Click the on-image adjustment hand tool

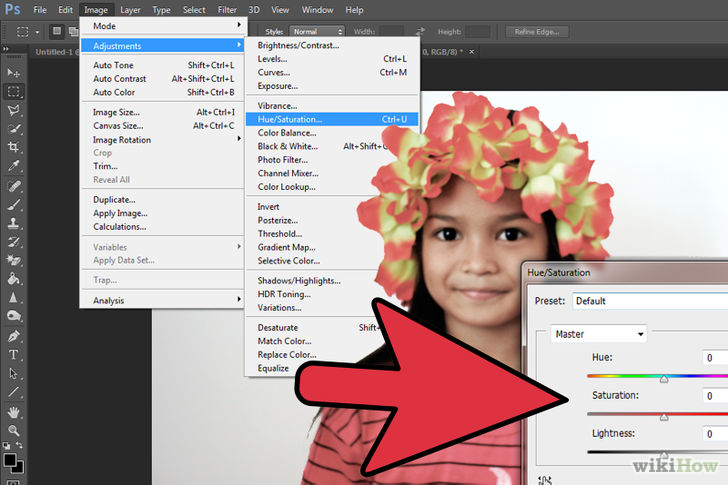tap(545, 480)
